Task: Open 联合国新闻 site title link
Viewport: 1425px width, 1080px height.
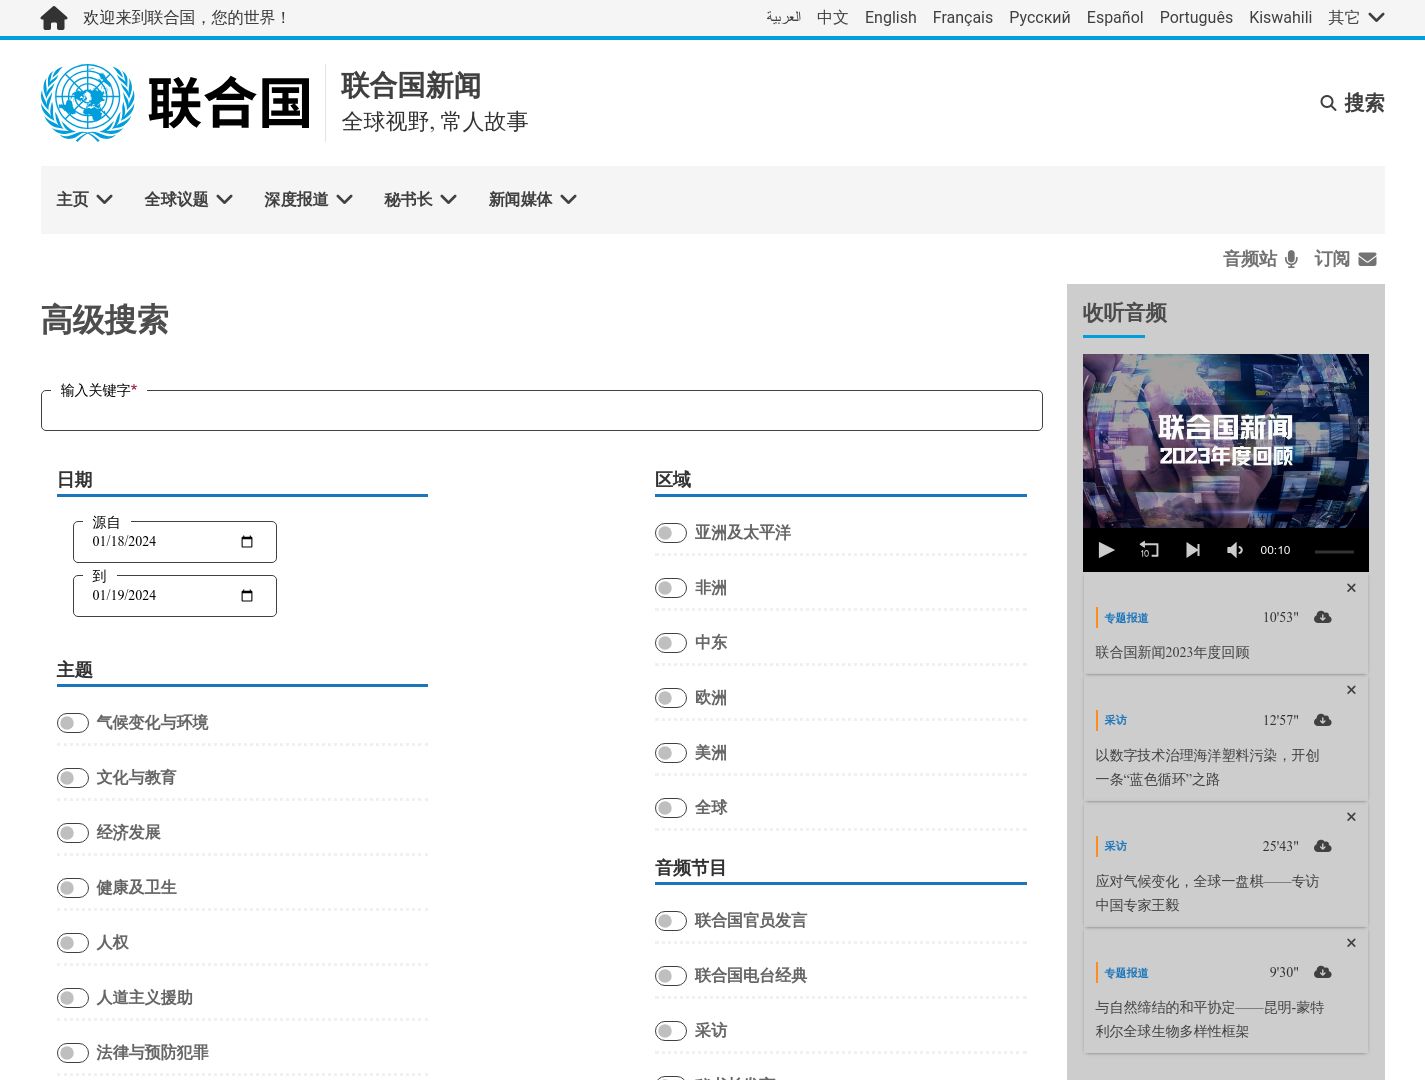Action: [x=411, y=86]
